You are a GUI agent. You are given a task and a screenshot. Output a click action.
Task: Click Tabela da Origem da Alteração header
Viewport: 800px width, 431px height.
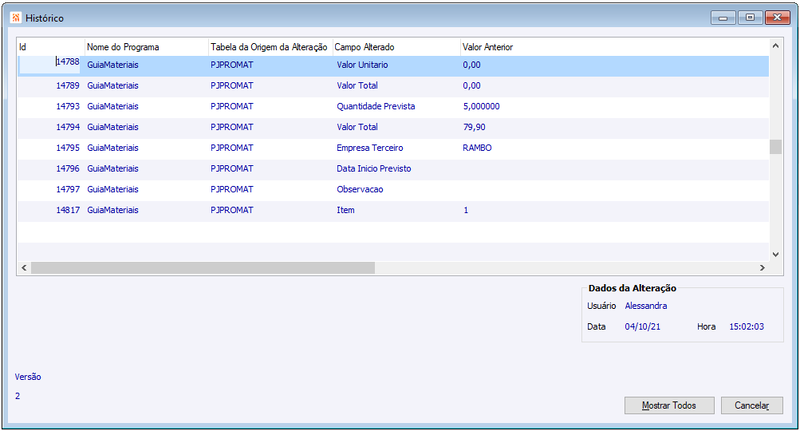click(x=270, y=47)
